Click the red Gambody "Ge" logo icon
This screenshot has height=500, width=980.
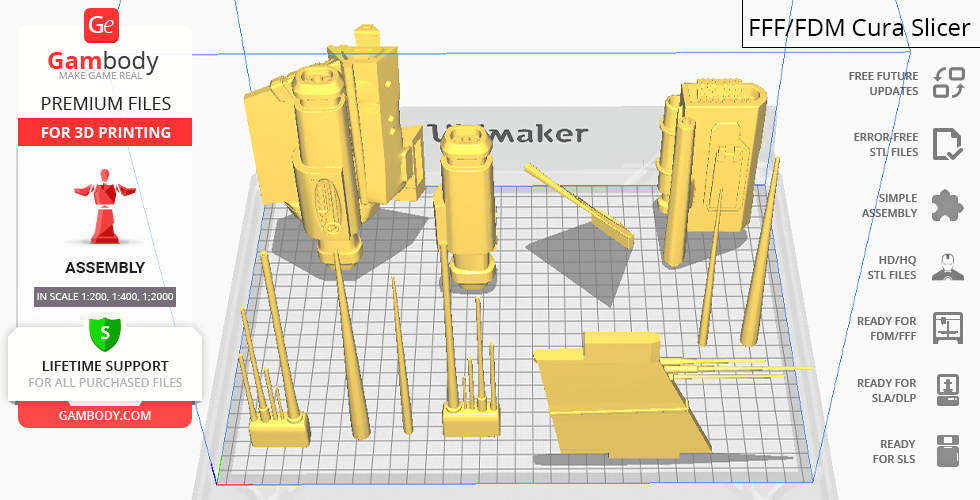click(x=102, y=25)
